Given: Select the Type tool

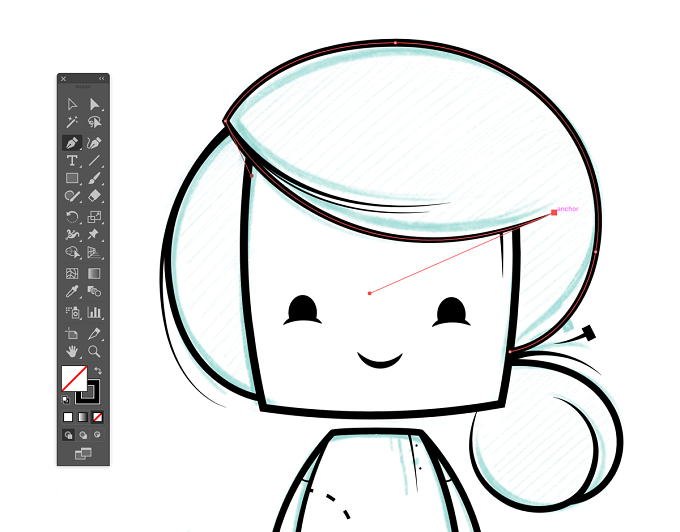Looking at the screenshot, I should tap(72, 160).
